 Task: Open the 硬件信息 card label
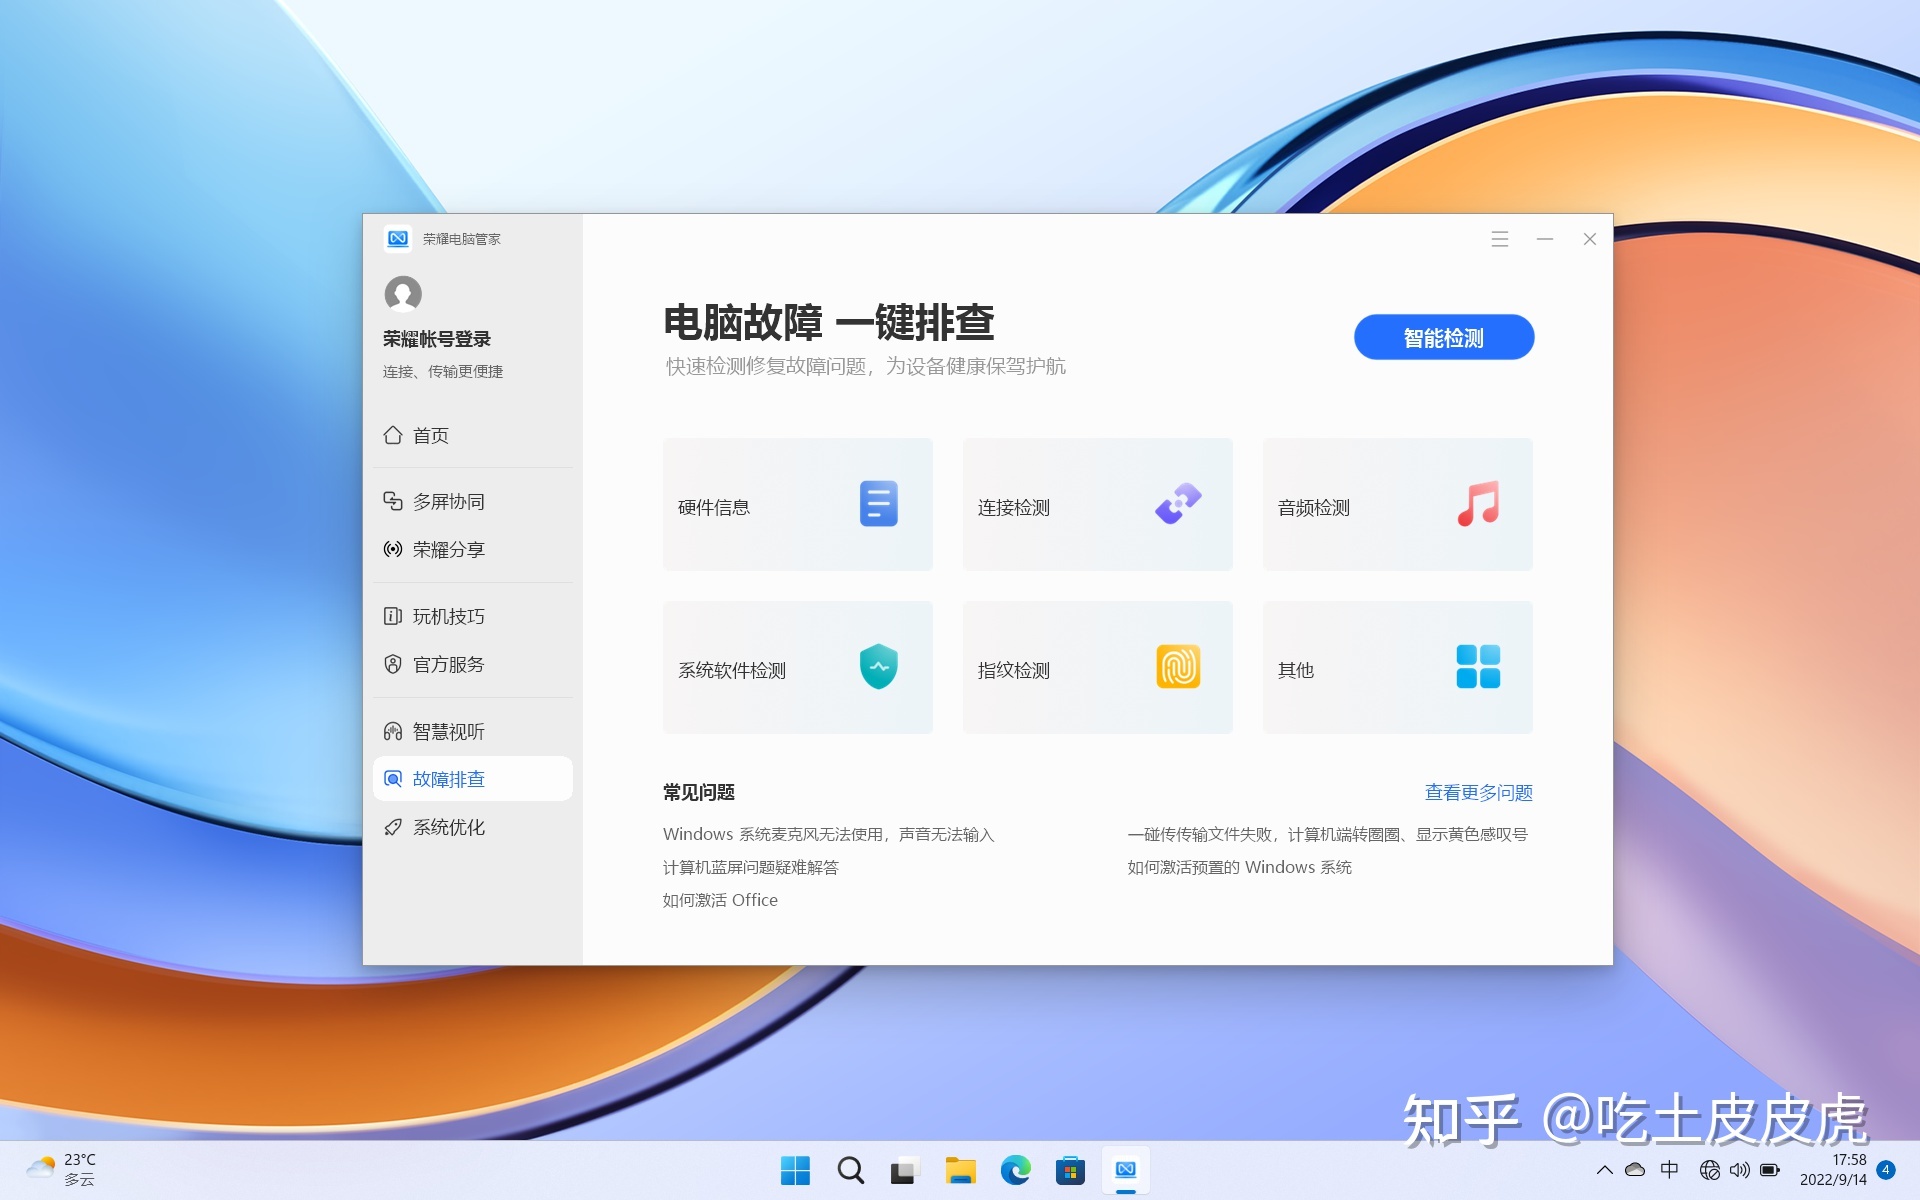coord(714,507)
